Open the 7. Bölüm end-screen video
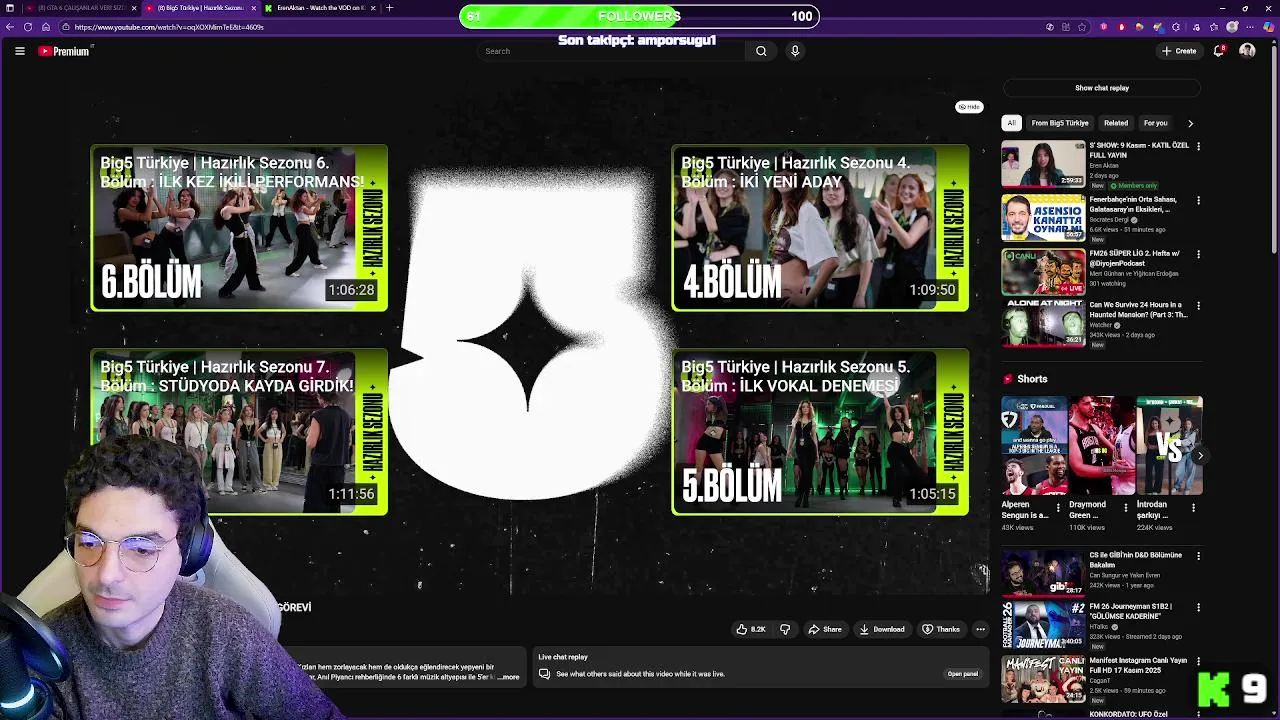The image size is (1280, 720). (x=239, y=432)
